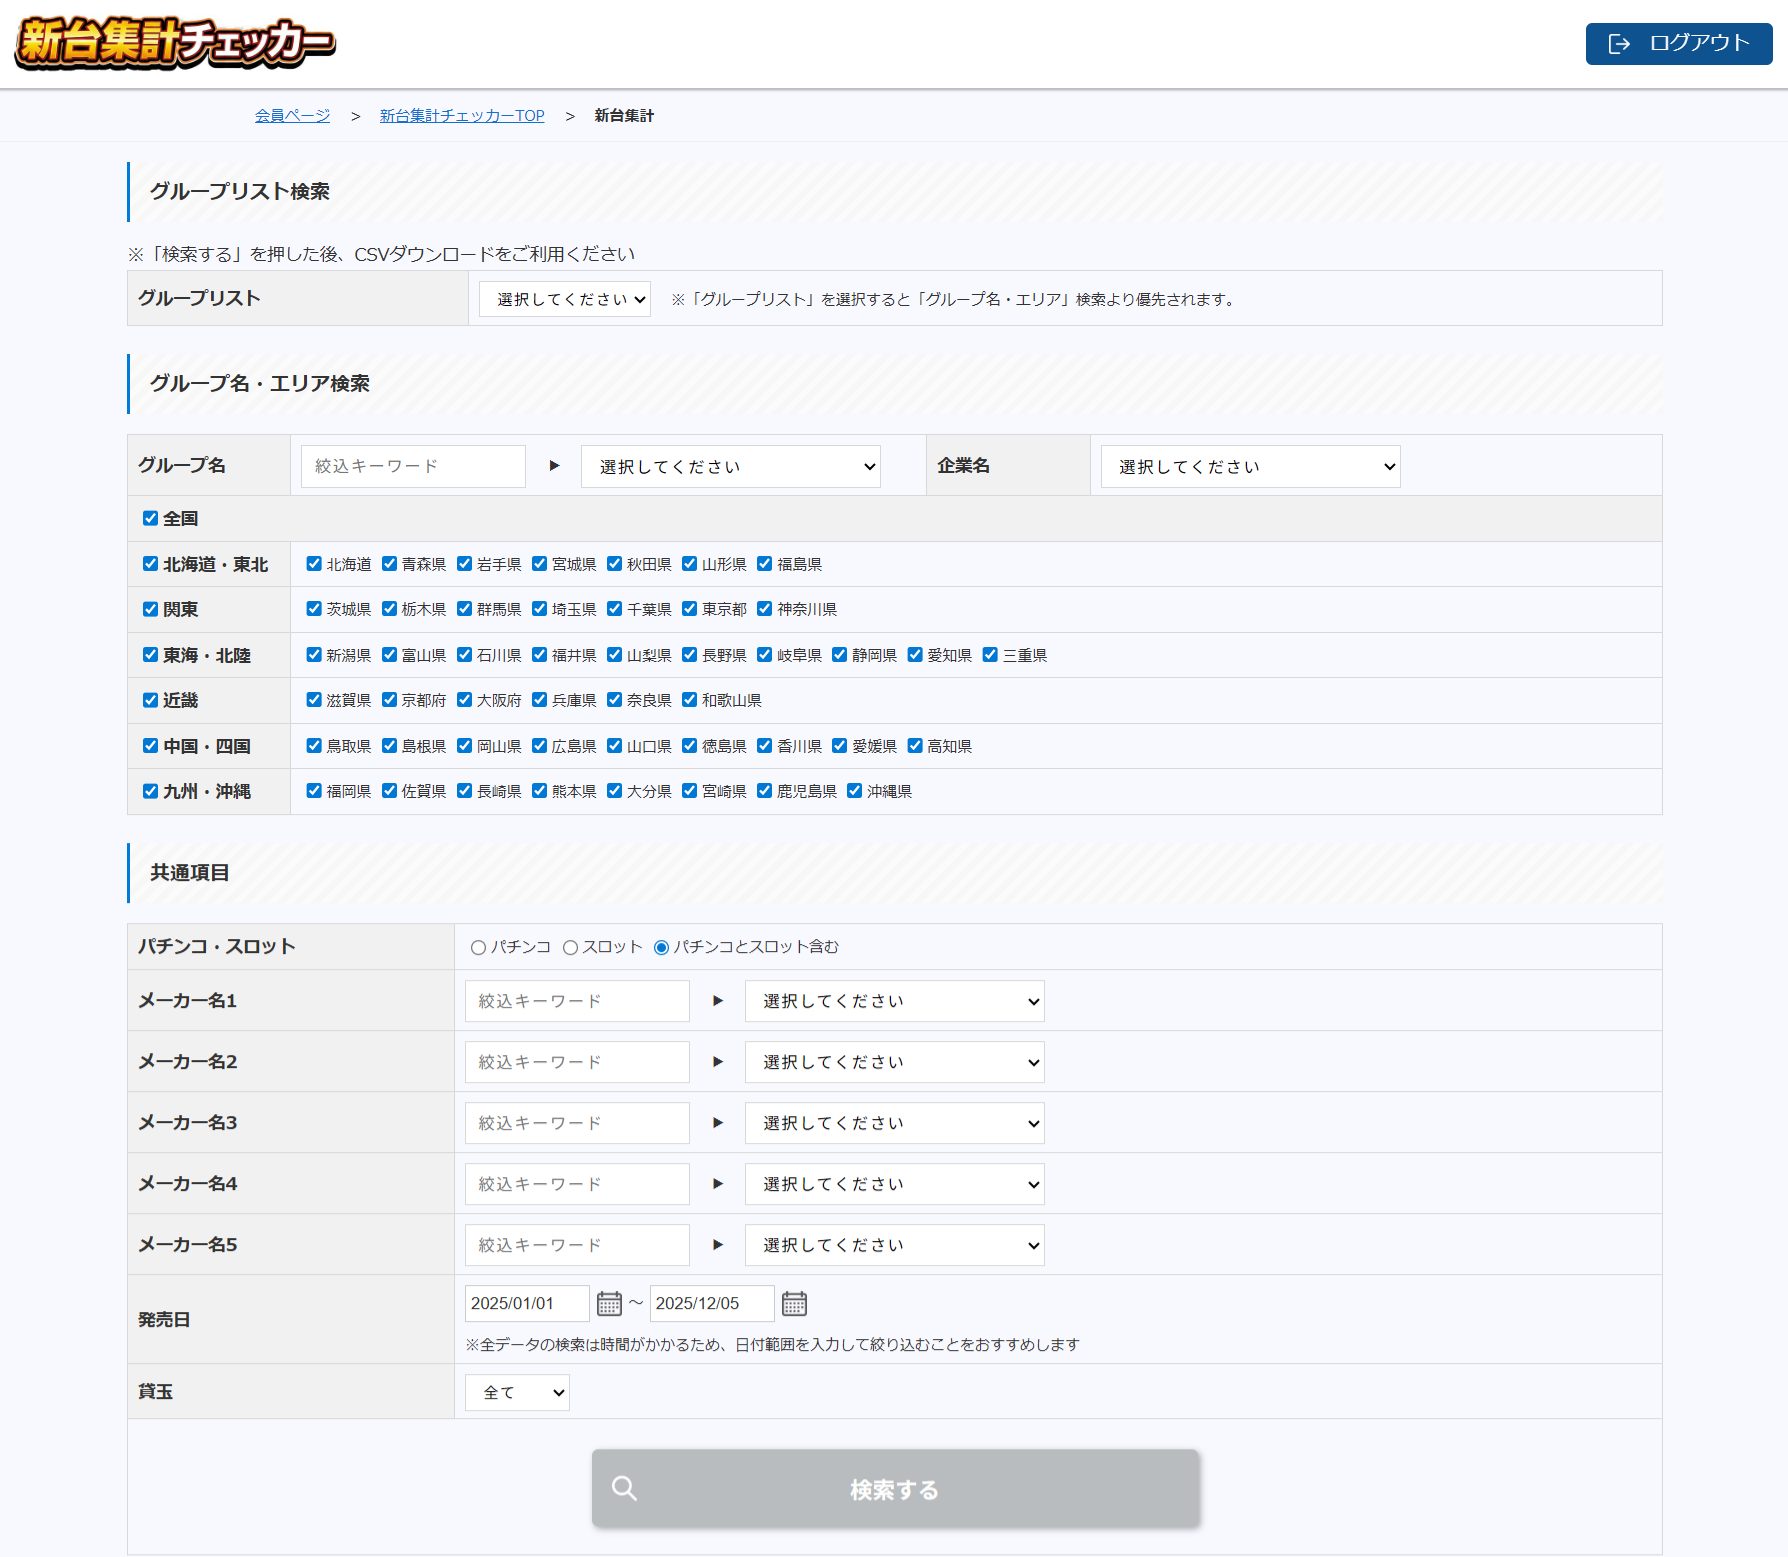Click the arrow beside メーカー名5 keyword field

(717, 1245)
